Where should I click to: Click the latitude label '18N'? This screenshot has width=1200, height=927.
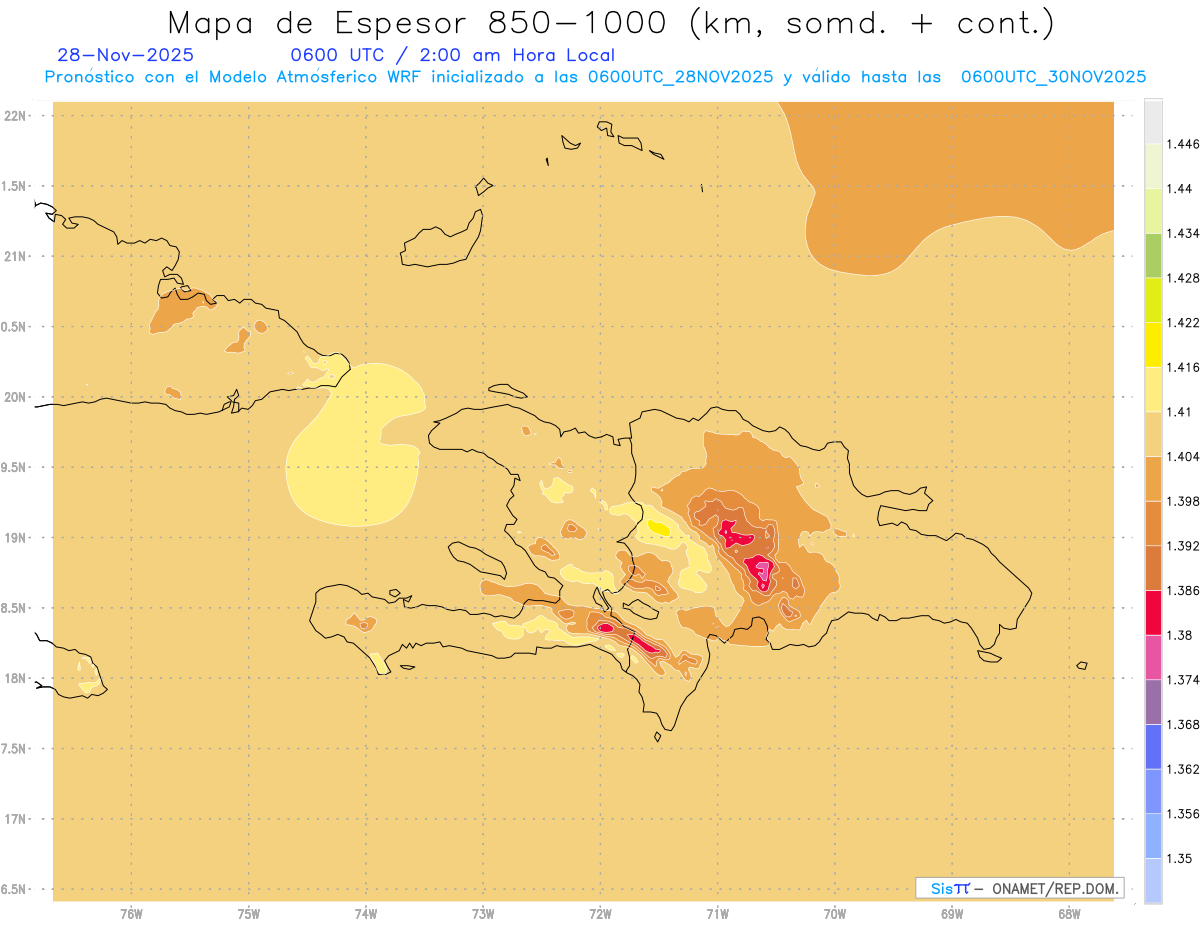(x=16, y=678)
